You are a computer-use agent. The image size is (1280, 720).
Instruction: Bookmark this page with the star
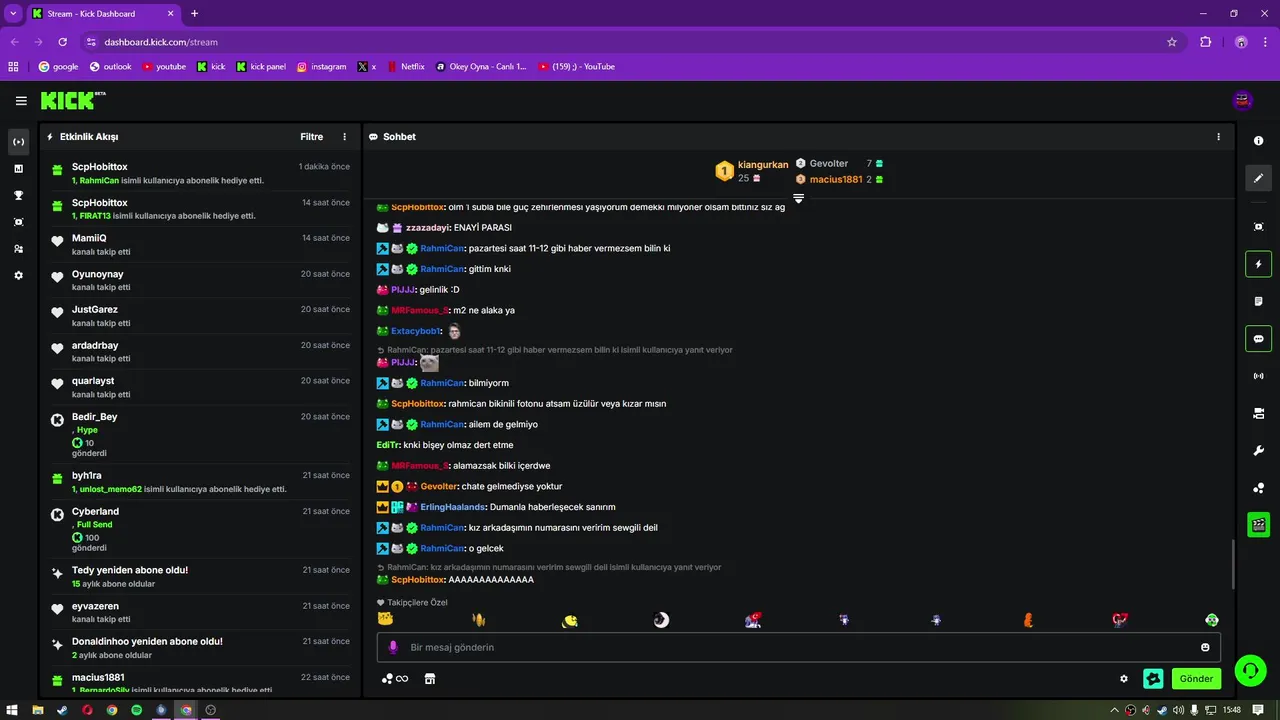point(1172,42)
